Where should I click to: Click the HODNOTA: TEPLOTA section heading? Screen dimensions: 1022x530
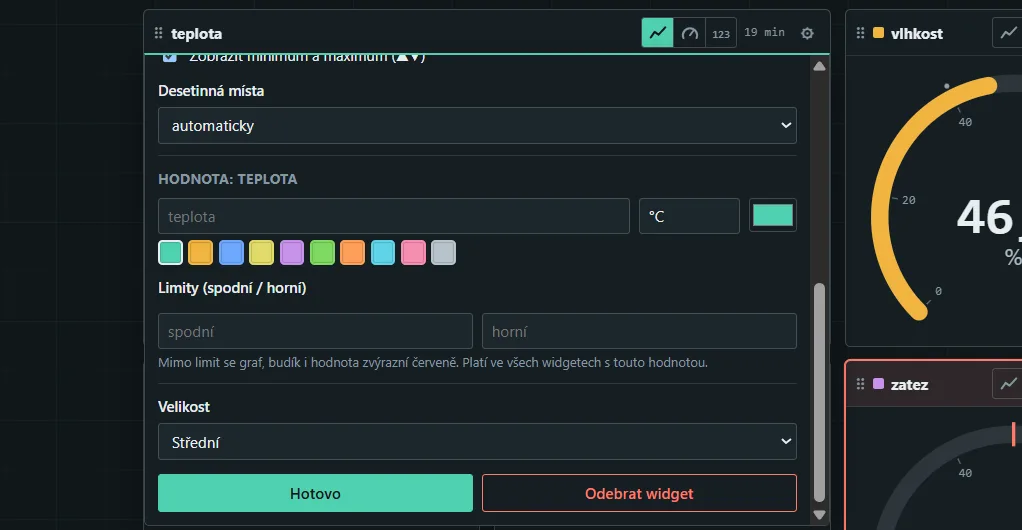pyautogui.click(x=227, y=179)
